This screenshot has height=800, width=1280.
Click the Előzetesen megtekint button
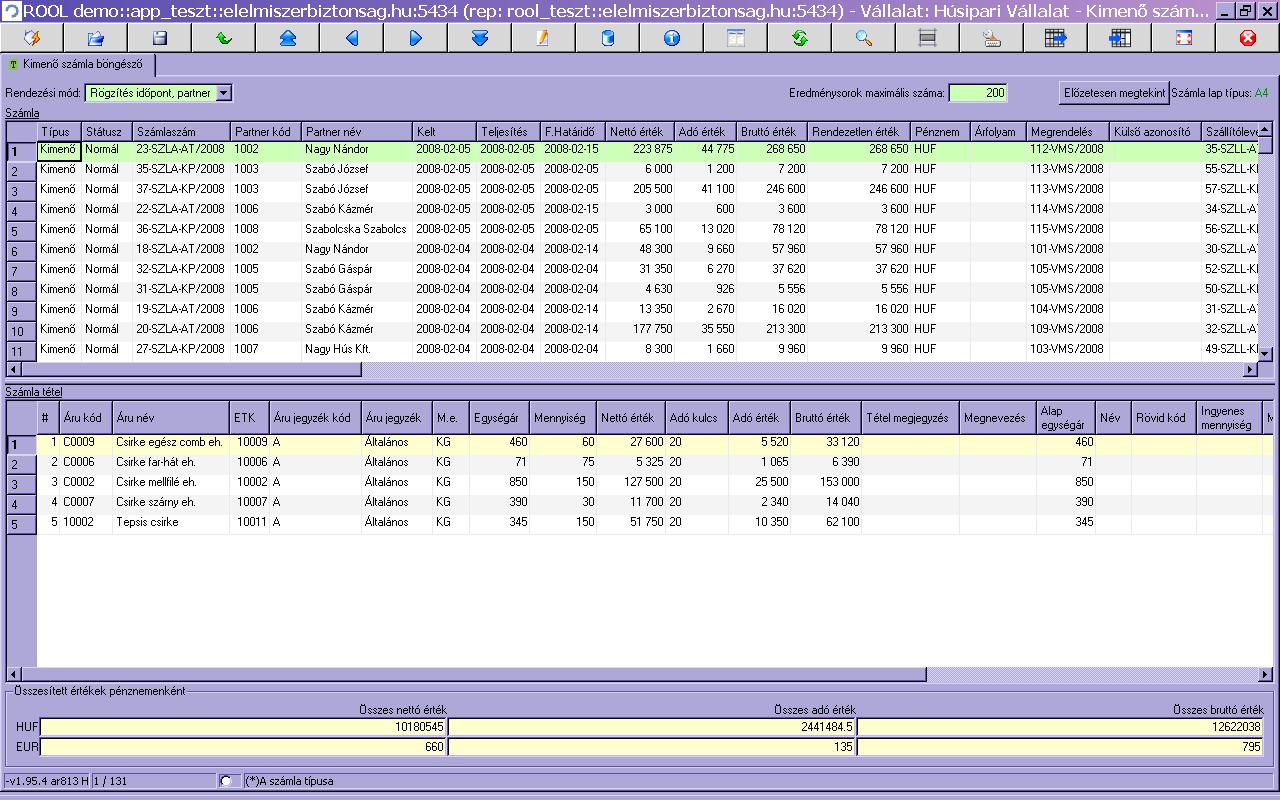[x=1114, y=93]
